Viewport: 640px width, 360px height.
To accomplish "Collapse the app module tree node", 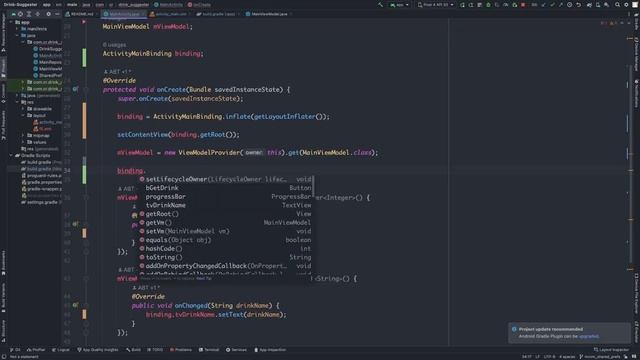I will (x=11, y=22).
